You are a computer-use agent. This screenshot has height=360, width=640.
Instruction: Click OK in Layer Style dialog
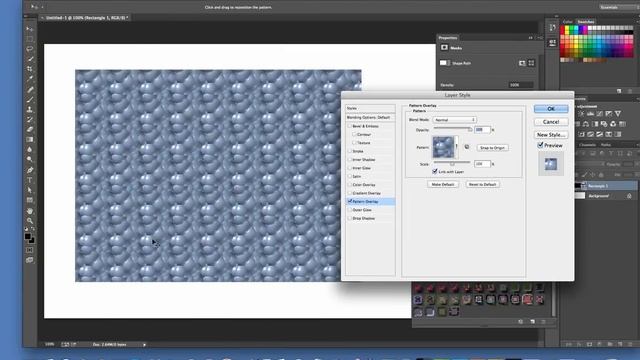click(x=551, y=109)
